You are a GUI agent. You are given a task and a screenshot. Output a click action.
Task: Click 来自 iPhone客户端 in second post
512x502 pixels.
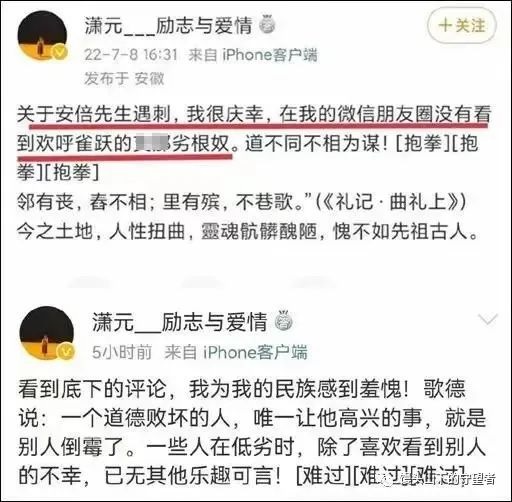click(236, 352)
